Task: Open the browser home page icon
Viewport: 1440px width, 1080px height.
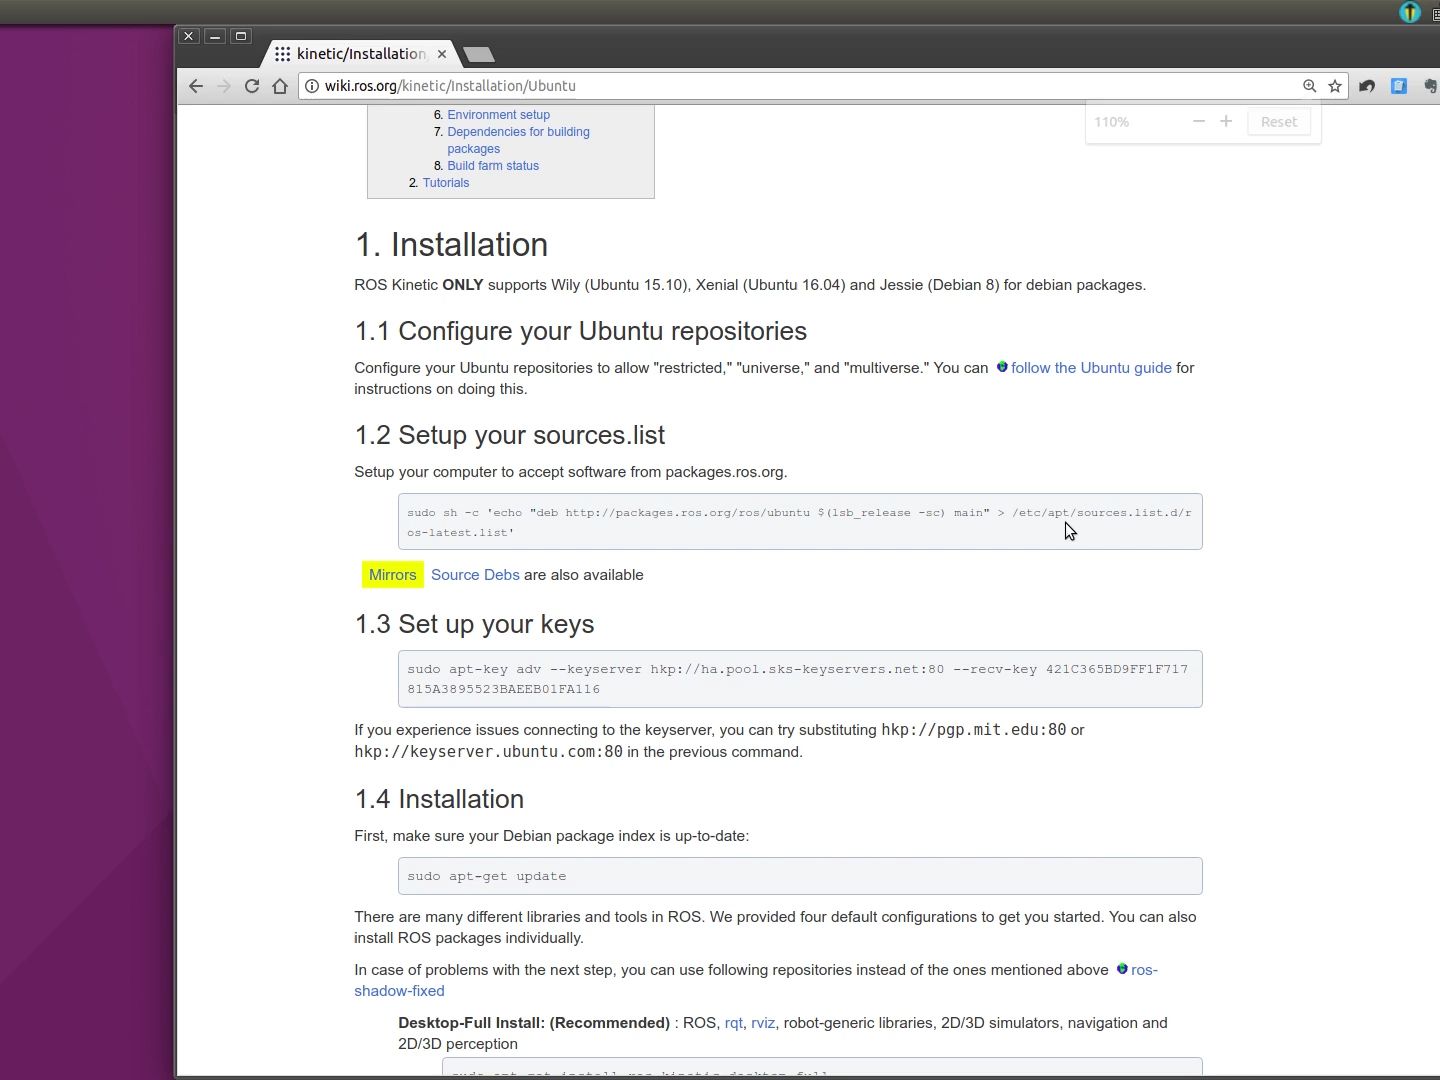Action: pos(280,86)
